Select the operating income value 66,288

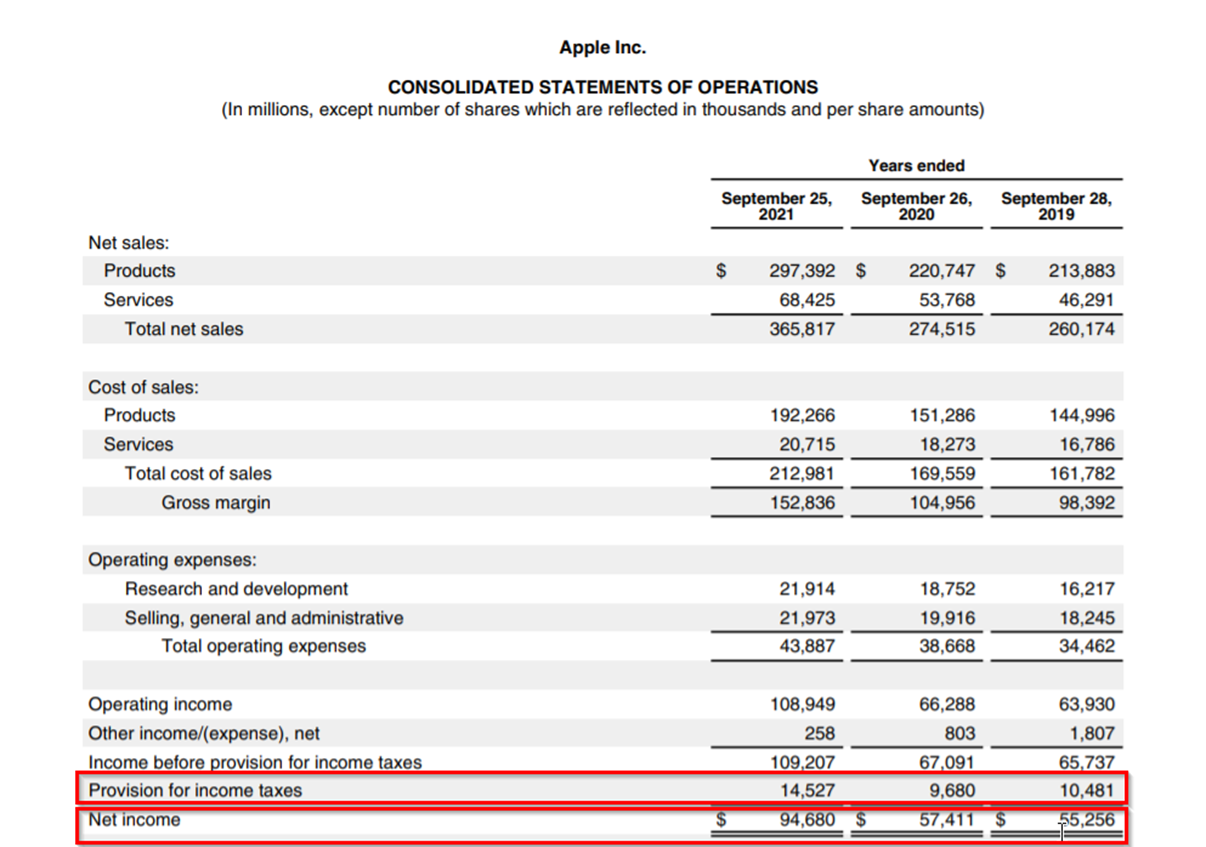(947, 705)
